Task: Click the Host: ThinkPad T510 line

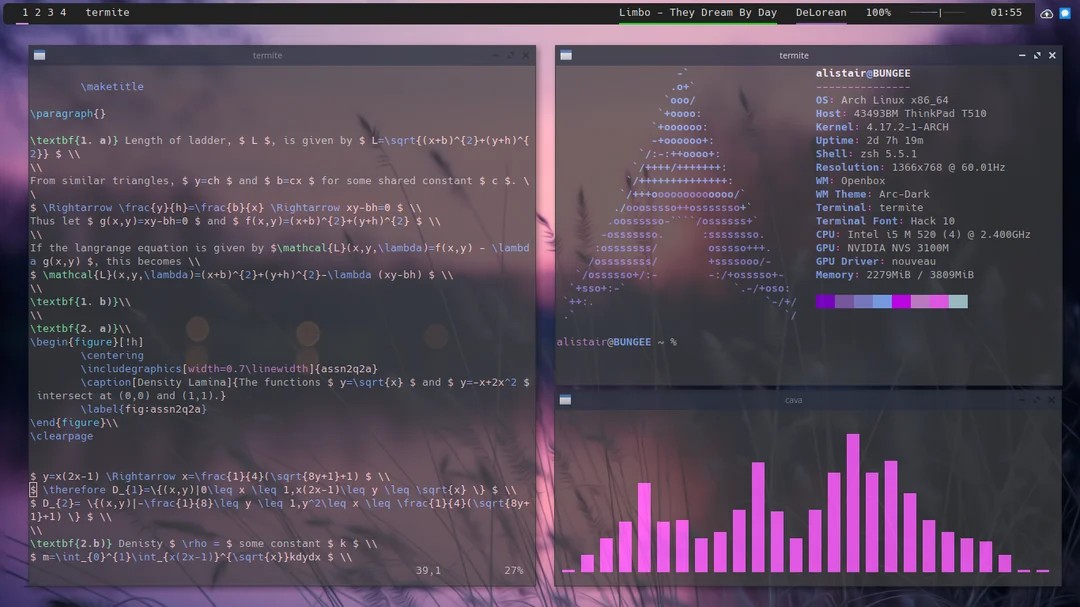Action: click(901, 114)
